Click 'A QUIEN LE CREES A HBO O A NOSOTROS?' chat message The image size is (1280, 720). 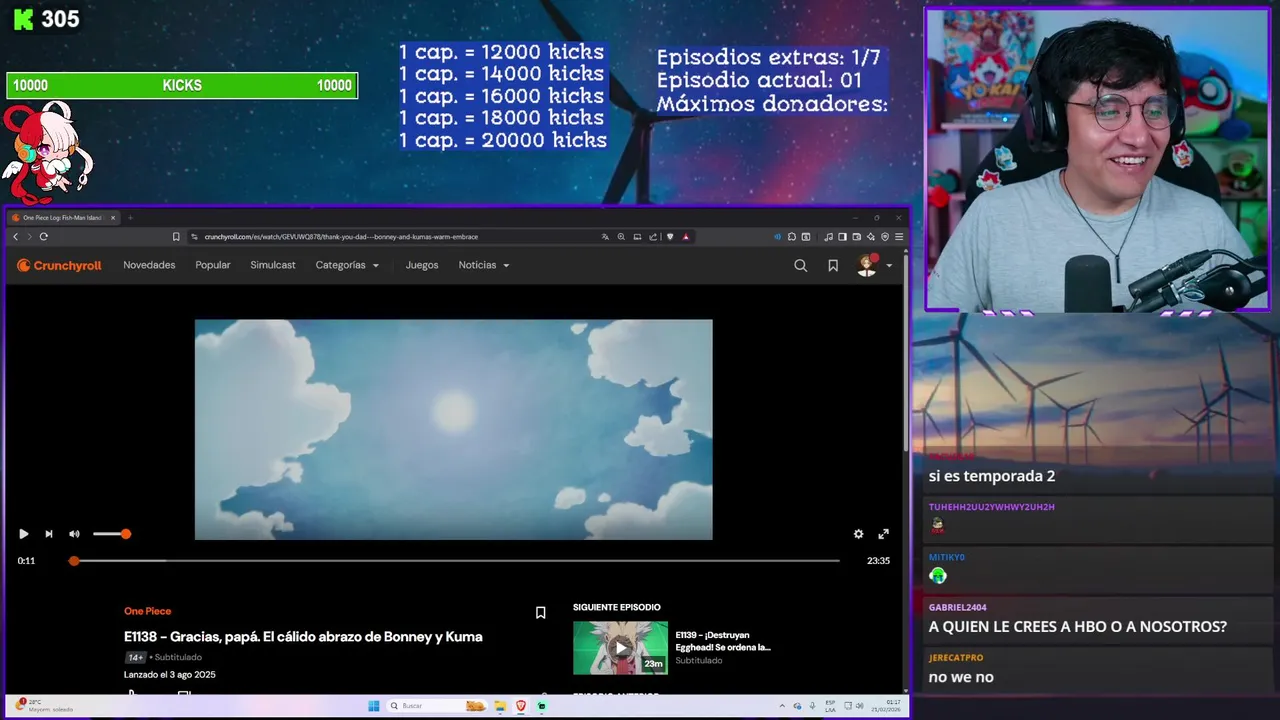point(1077,627)
